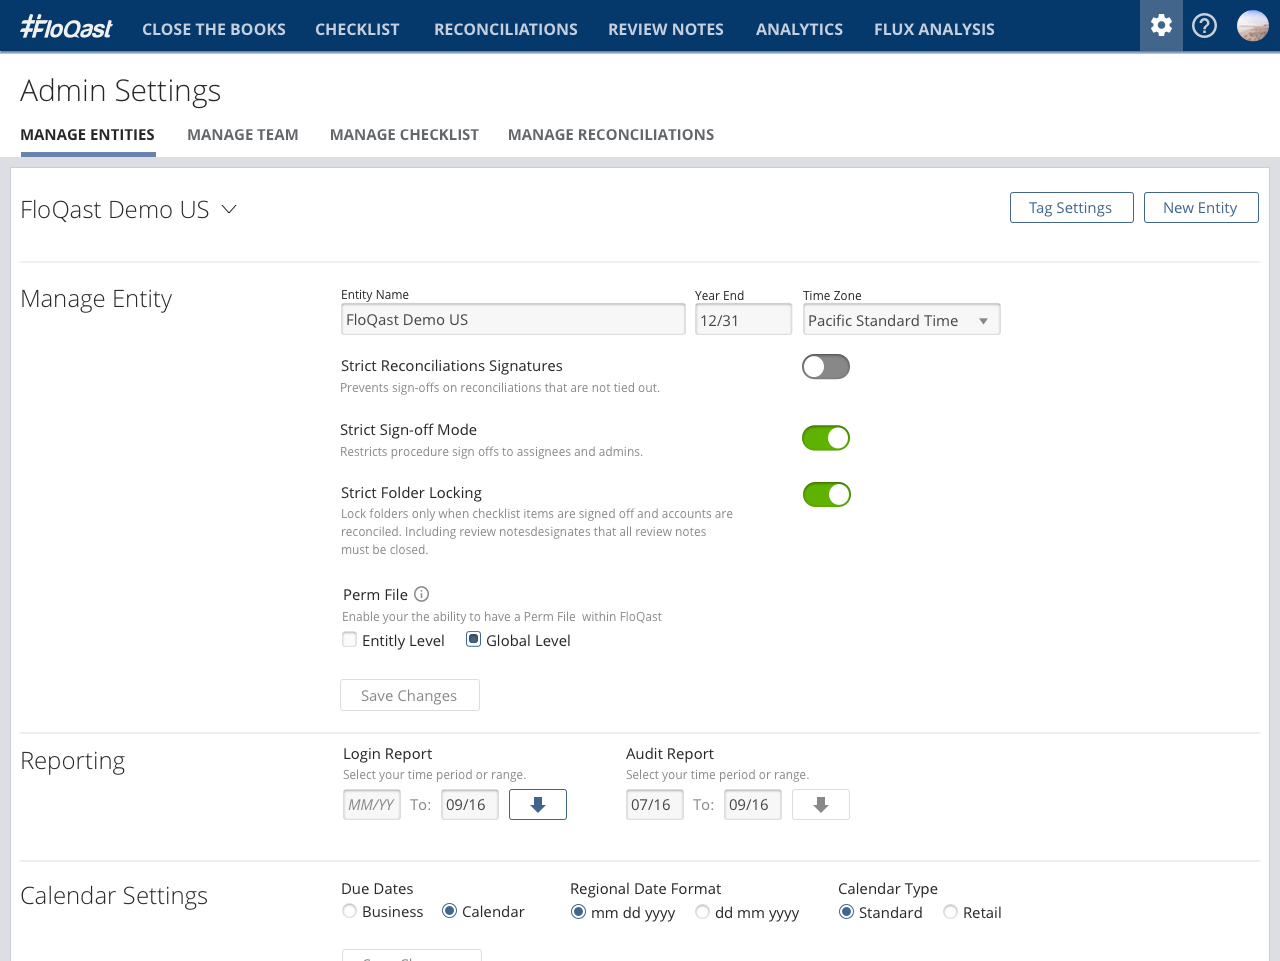This screenshot has height=961, width=1280.
Task: Click the Tag Settings button
Action: 1071,207
